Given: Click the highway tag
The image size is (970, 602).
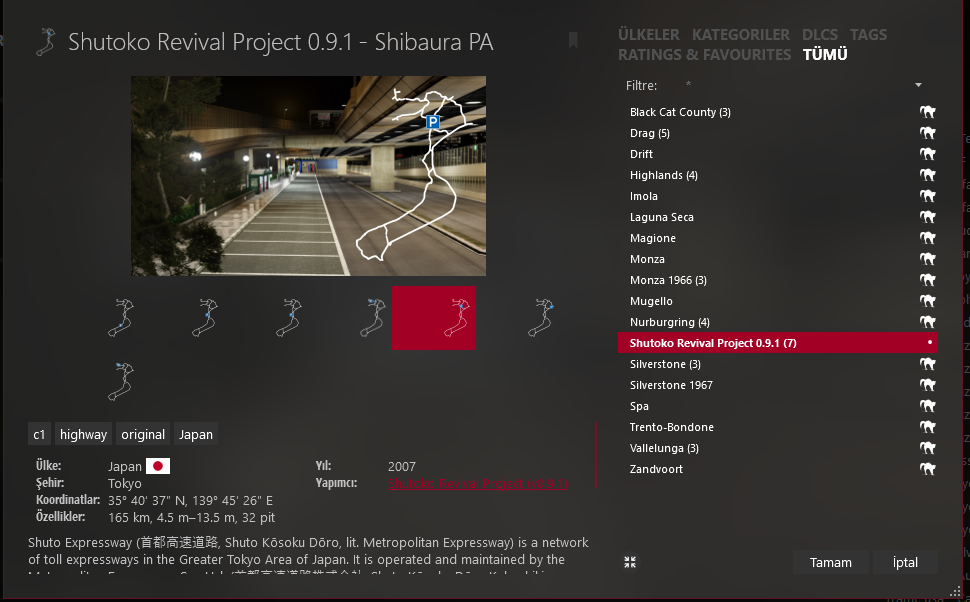Looking at the screenshot, I should (x=84, y=434).
